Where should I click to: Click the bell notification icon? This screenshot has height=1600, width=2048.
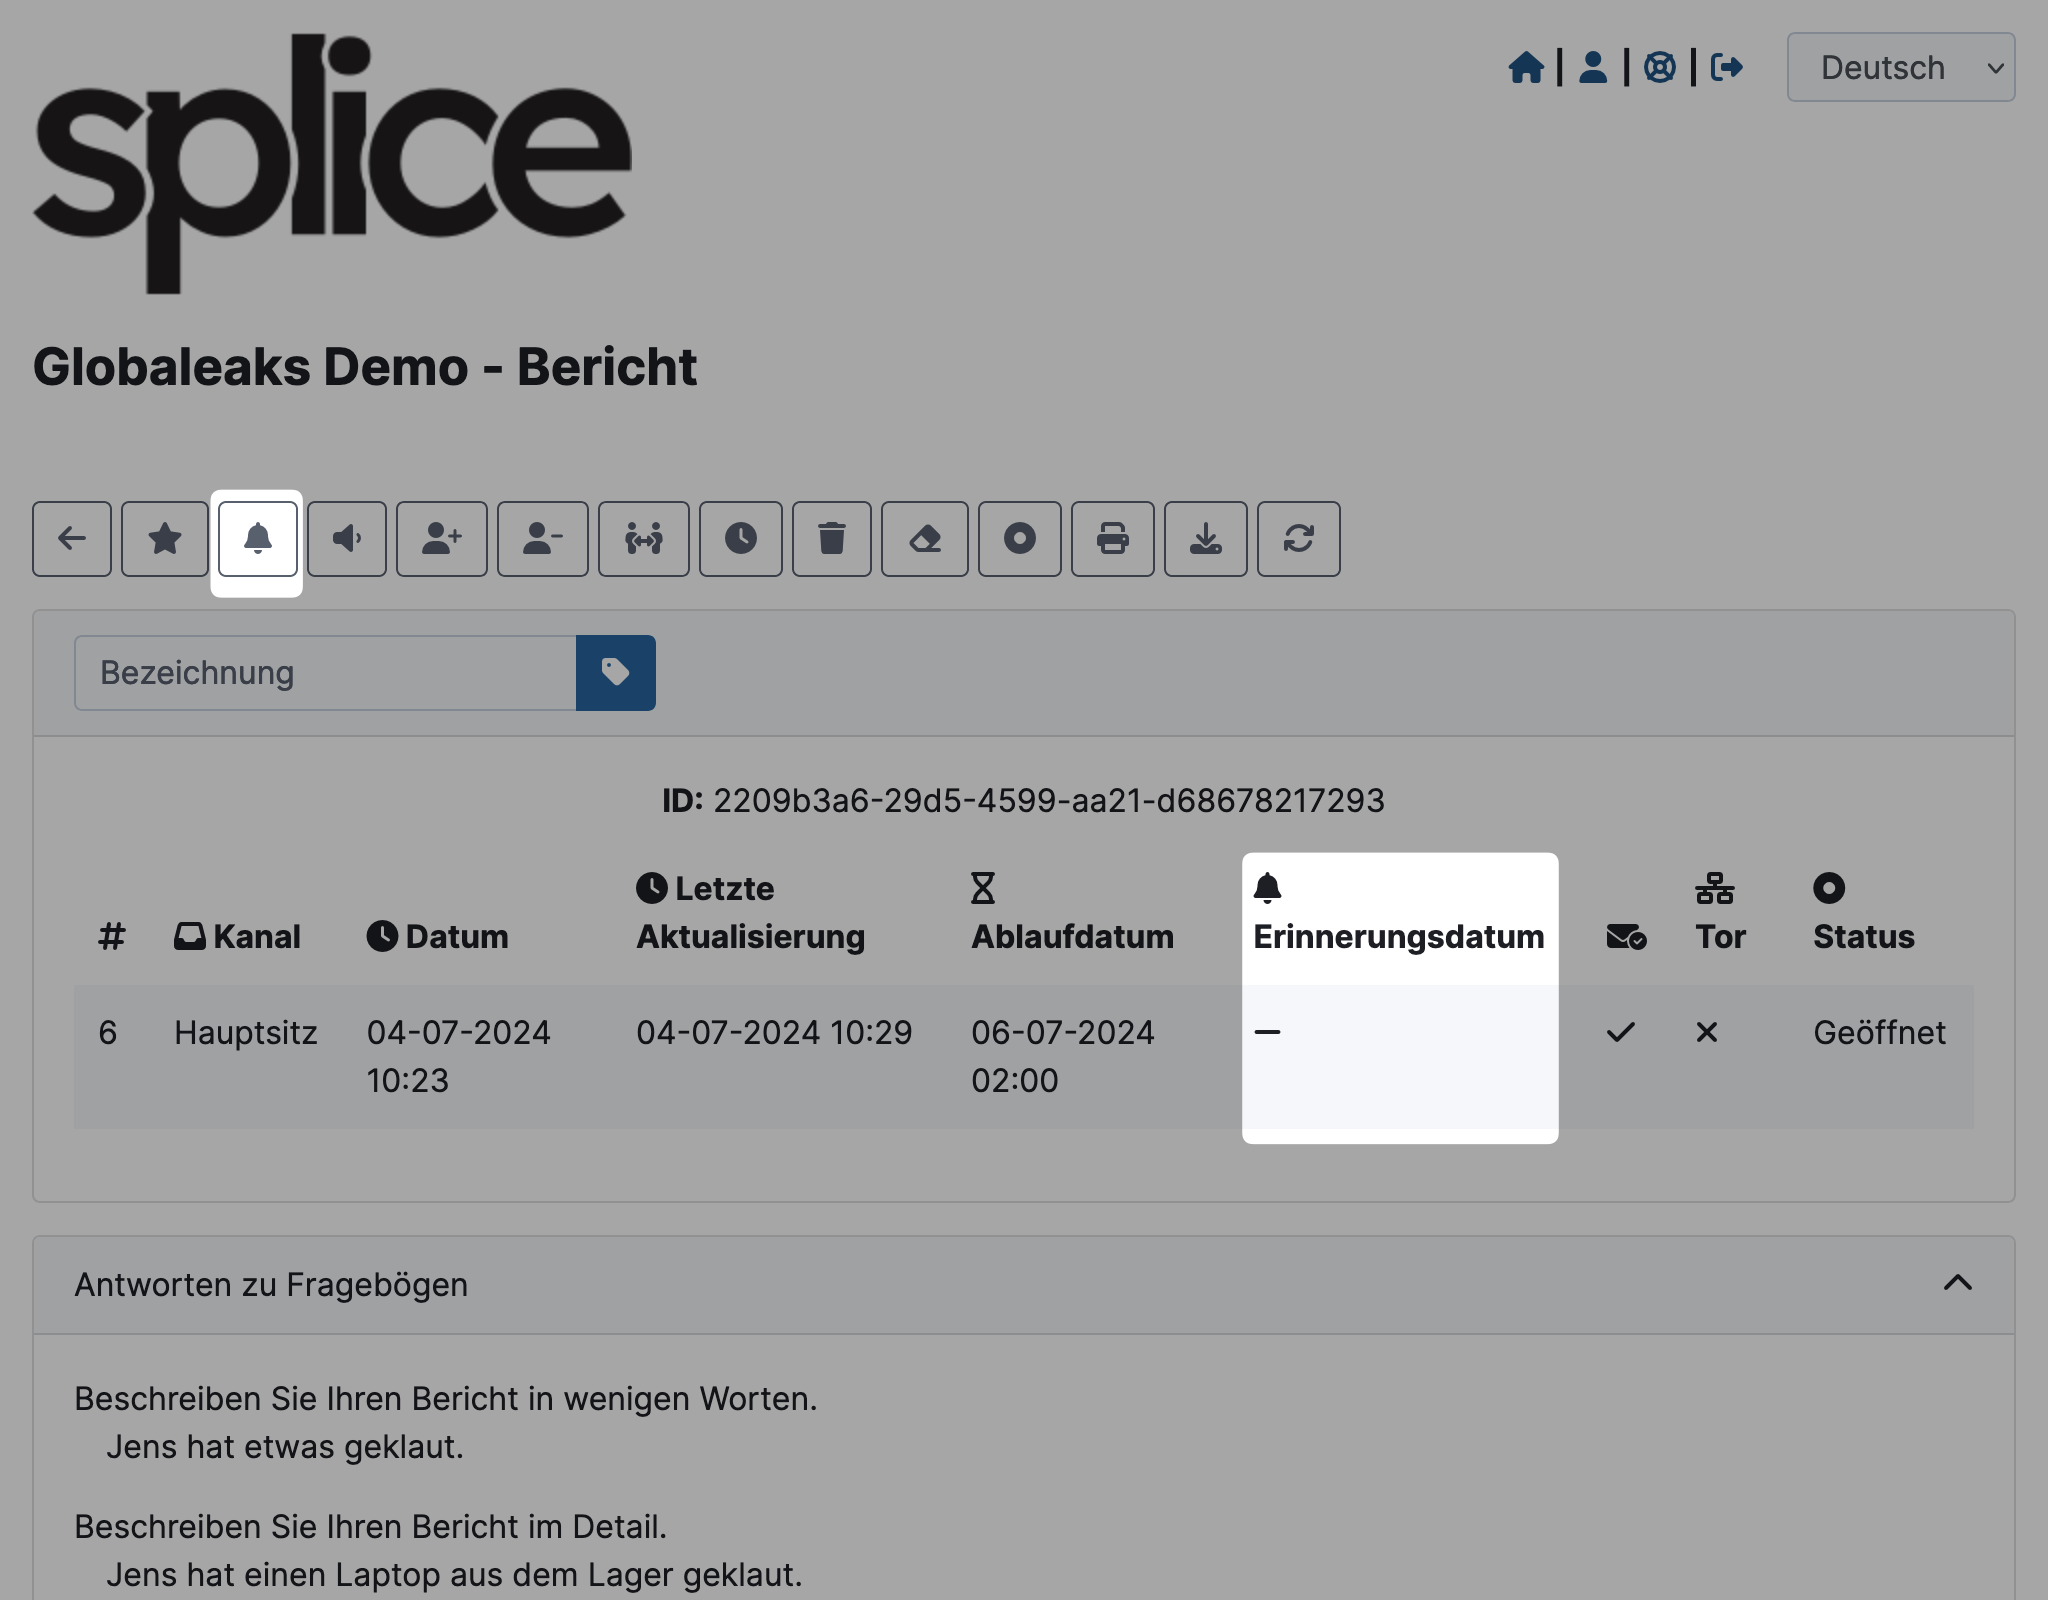[258, 537]
